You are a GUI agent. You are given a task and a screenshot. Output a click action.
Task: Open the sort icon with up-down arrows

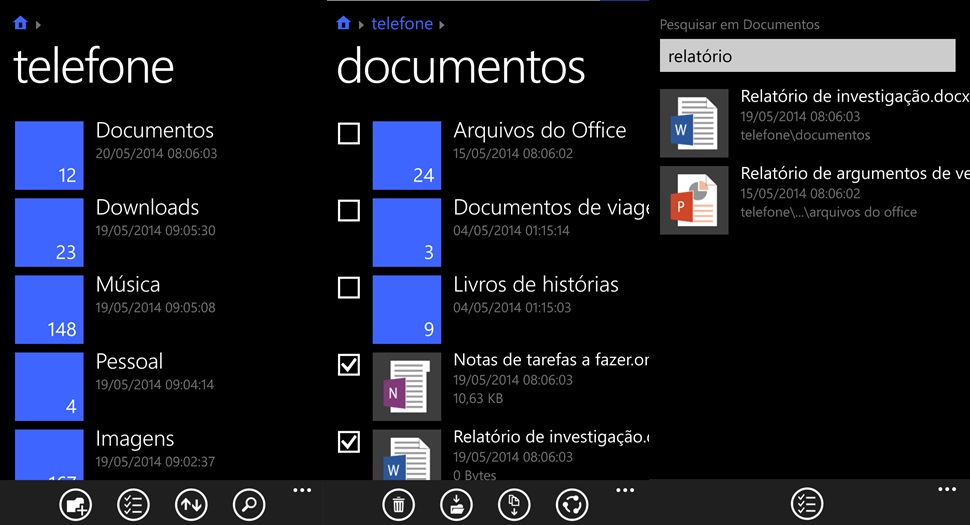[191, 504]
